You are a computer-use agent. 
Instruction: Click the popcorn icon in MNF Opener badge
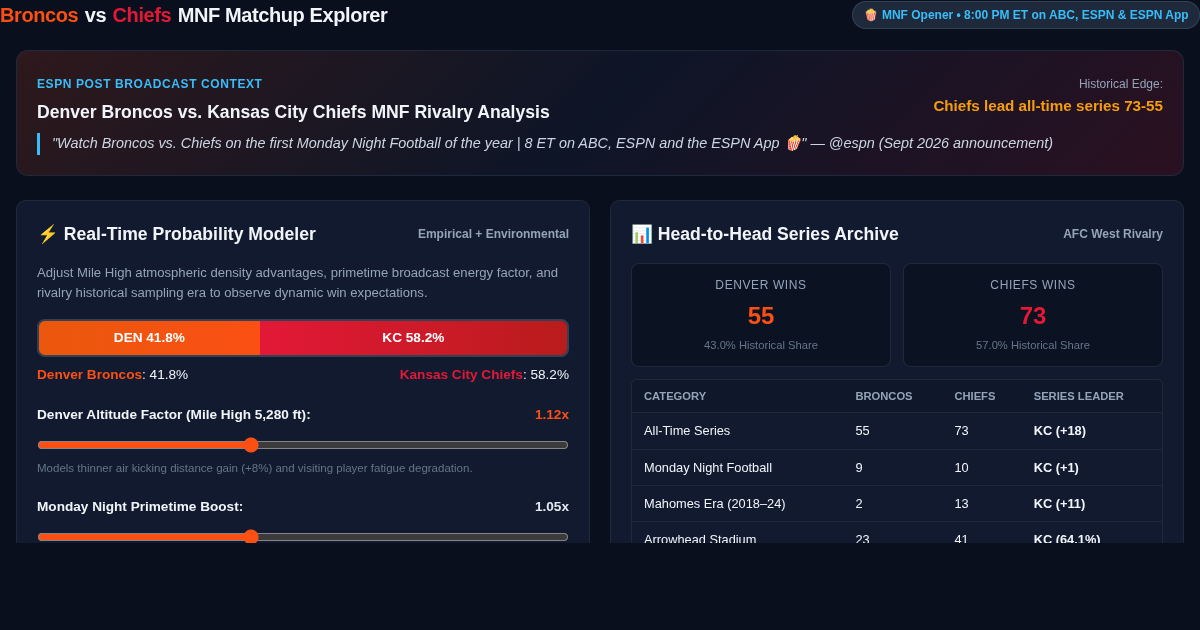871,15
